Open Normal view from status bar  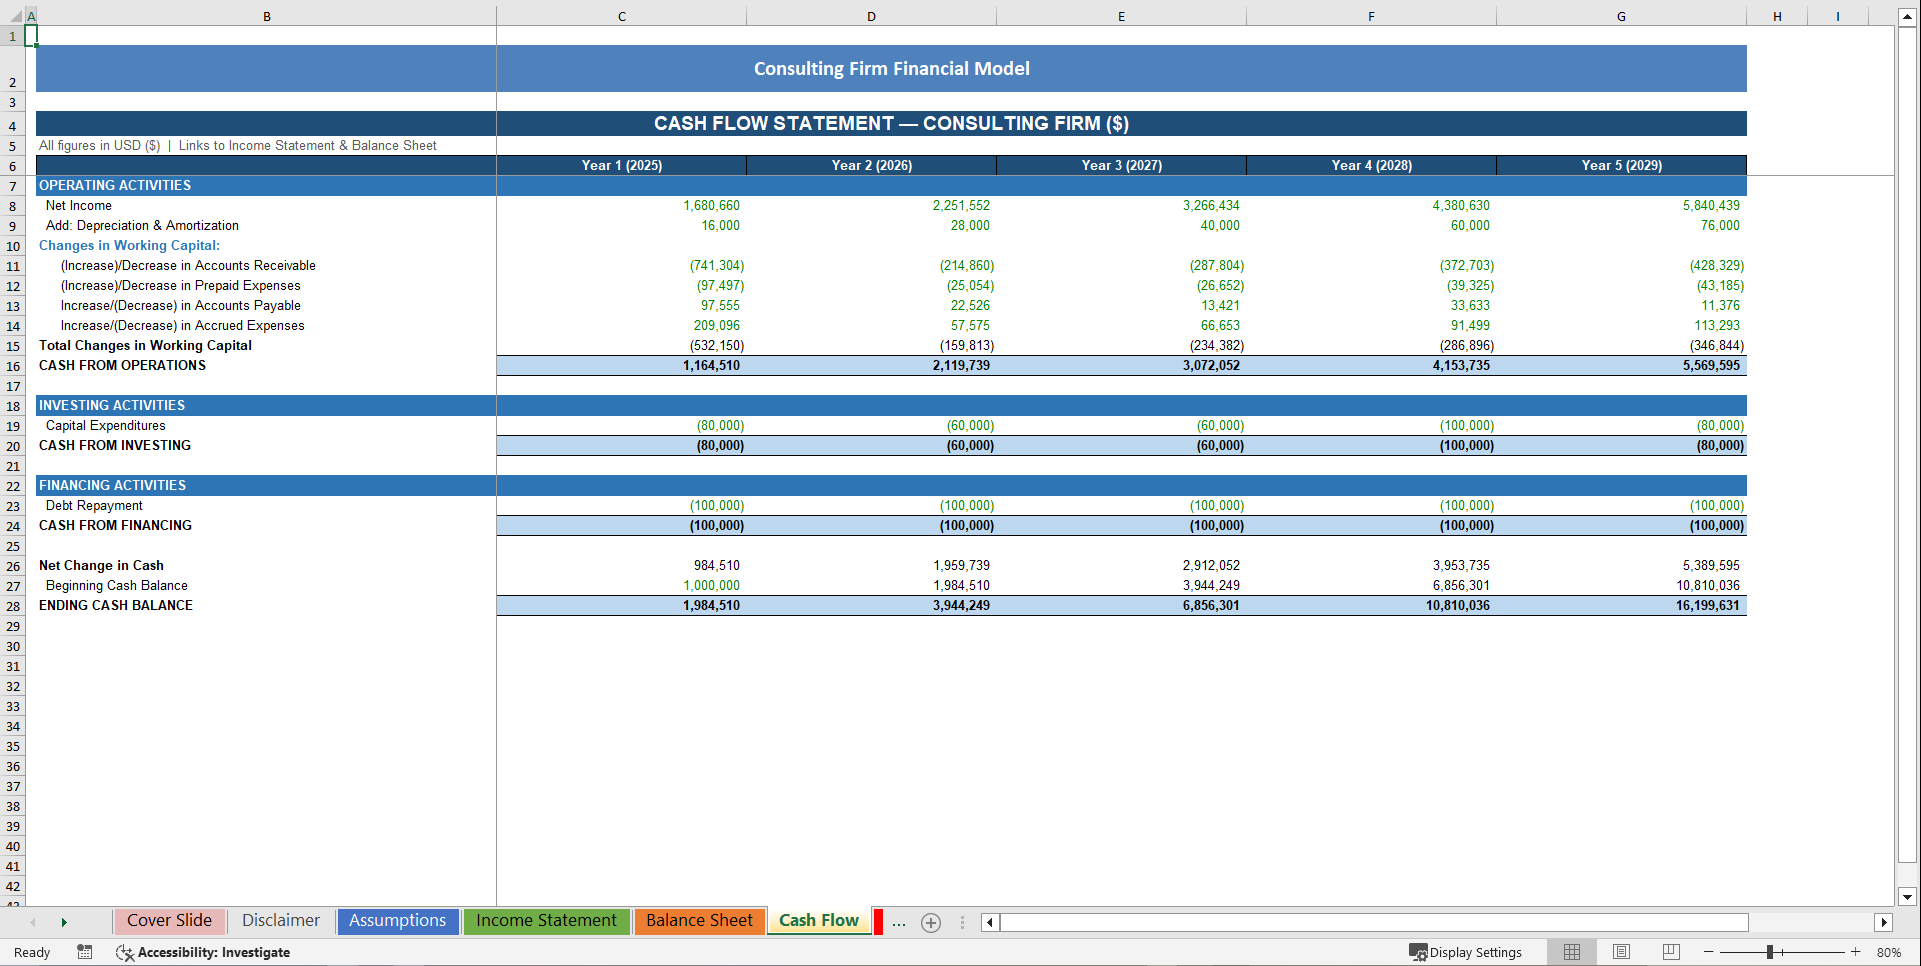[x=1571, y=952]
